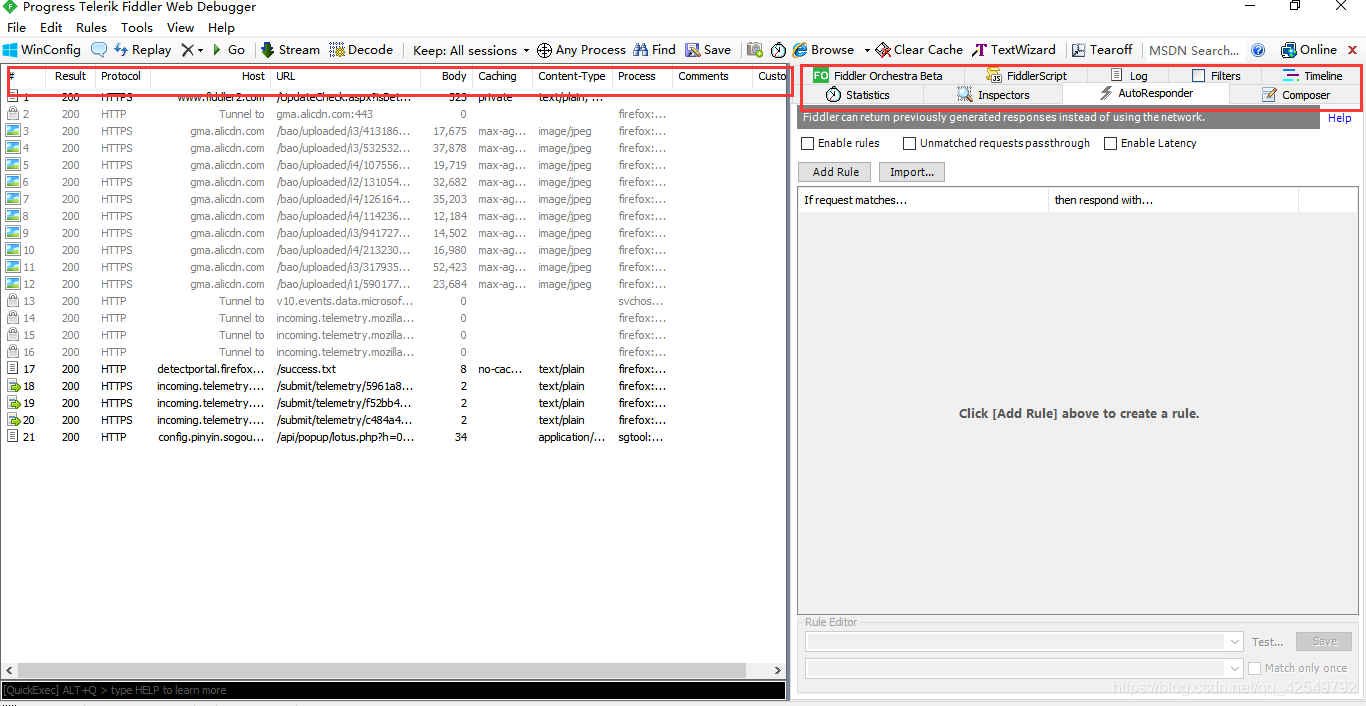This screenshot has height=706, width=1366.
Task: Launch the Browse button
Action: [823, 50]
